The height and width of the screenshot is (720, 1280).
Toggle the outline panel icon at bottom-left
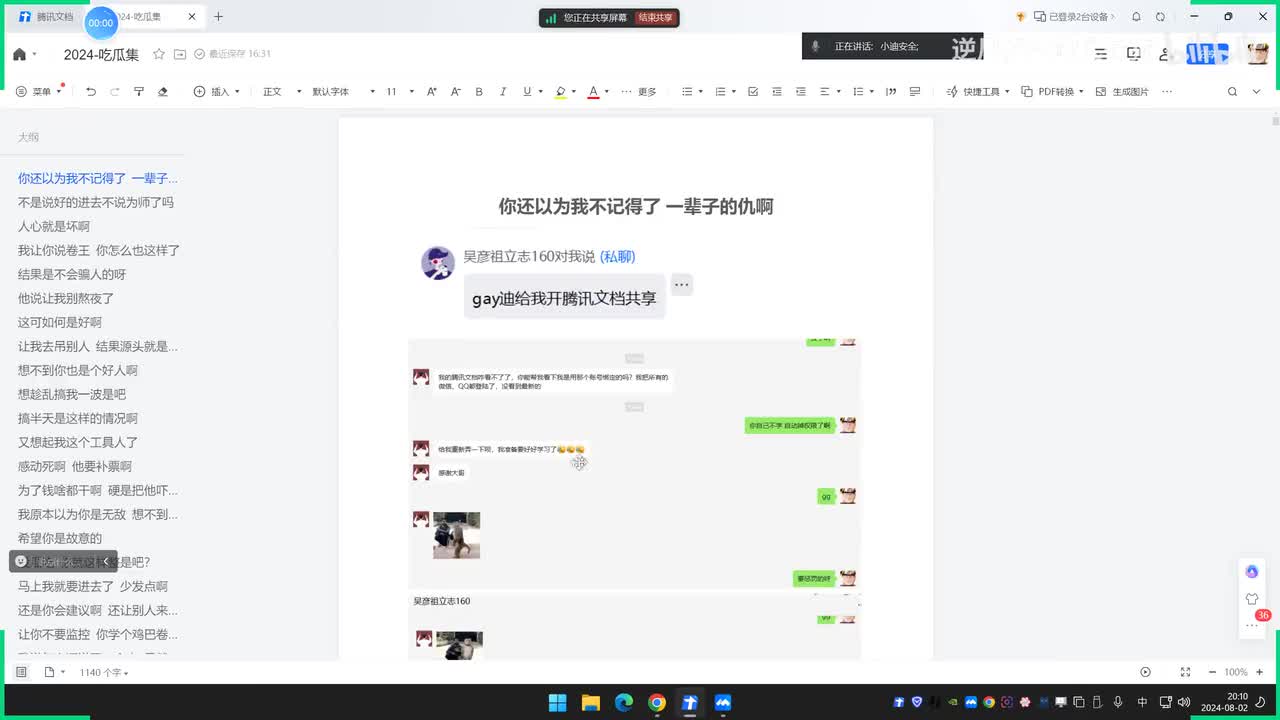[x=21, y=672]
